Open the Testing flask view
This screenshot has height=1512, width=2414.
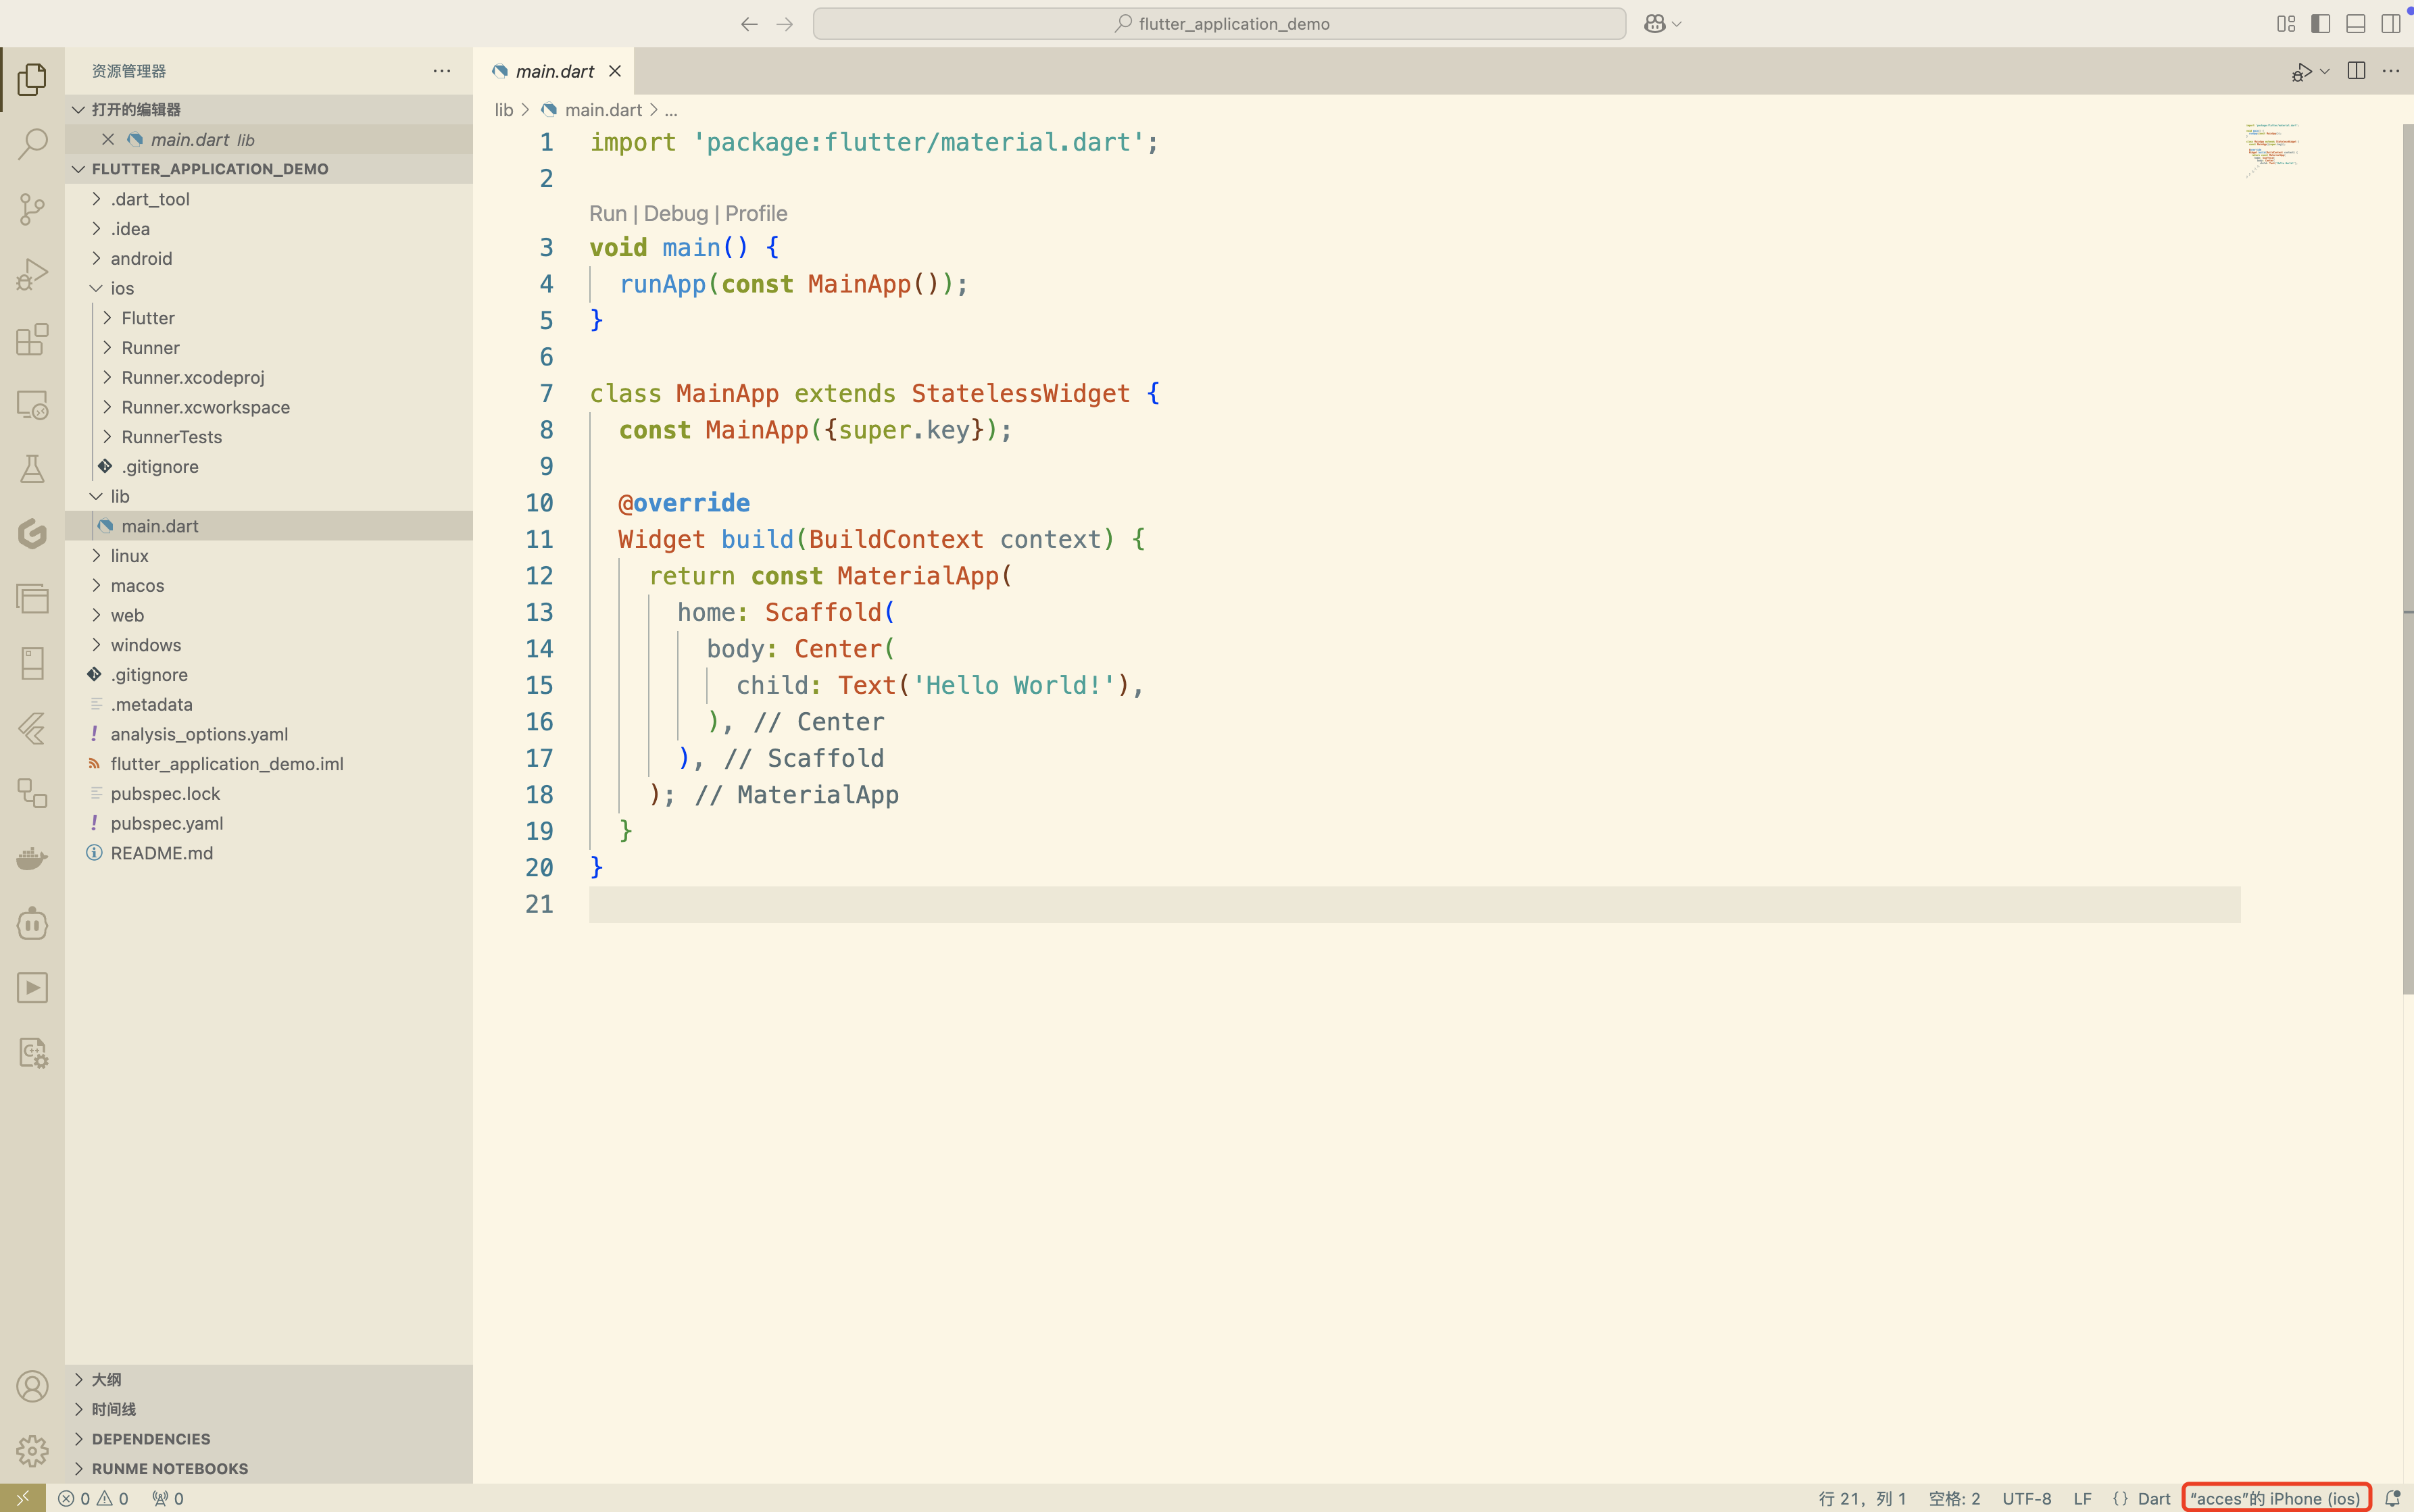pos(32,469)
